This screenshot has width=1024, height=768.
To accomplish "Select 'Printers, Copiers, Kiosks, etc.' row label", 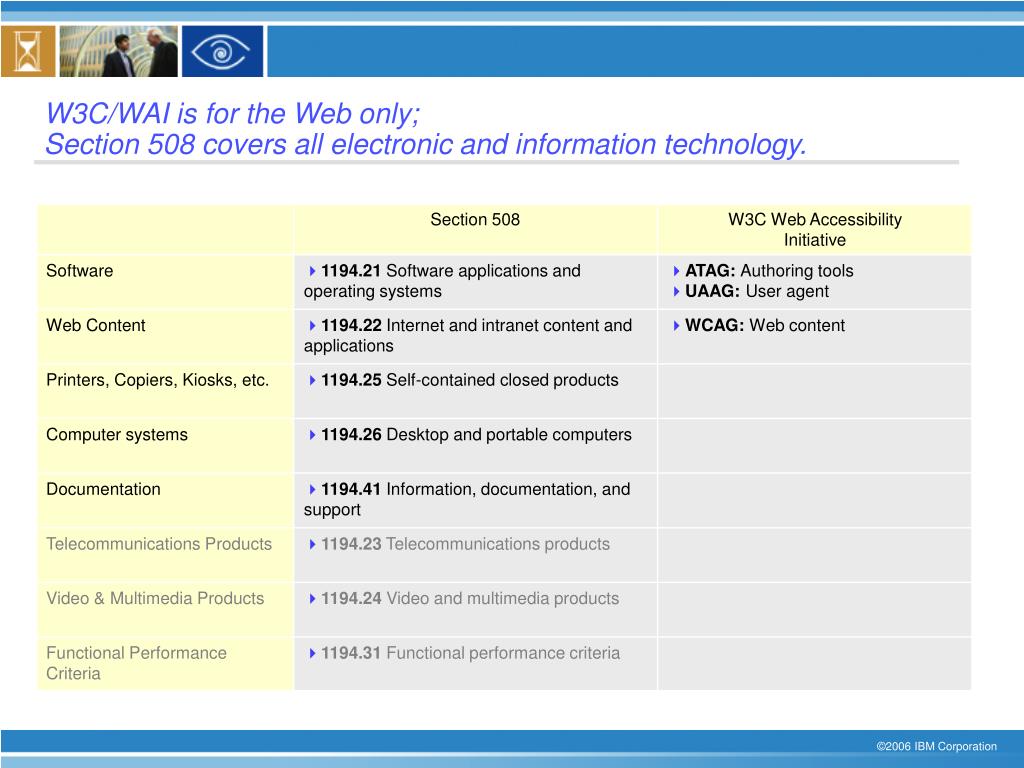I will [157, 380].
